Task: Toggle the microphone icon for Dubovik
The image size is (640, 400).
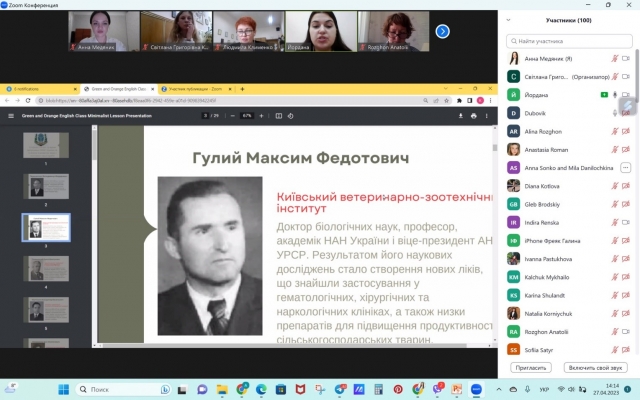Action: 615,113
